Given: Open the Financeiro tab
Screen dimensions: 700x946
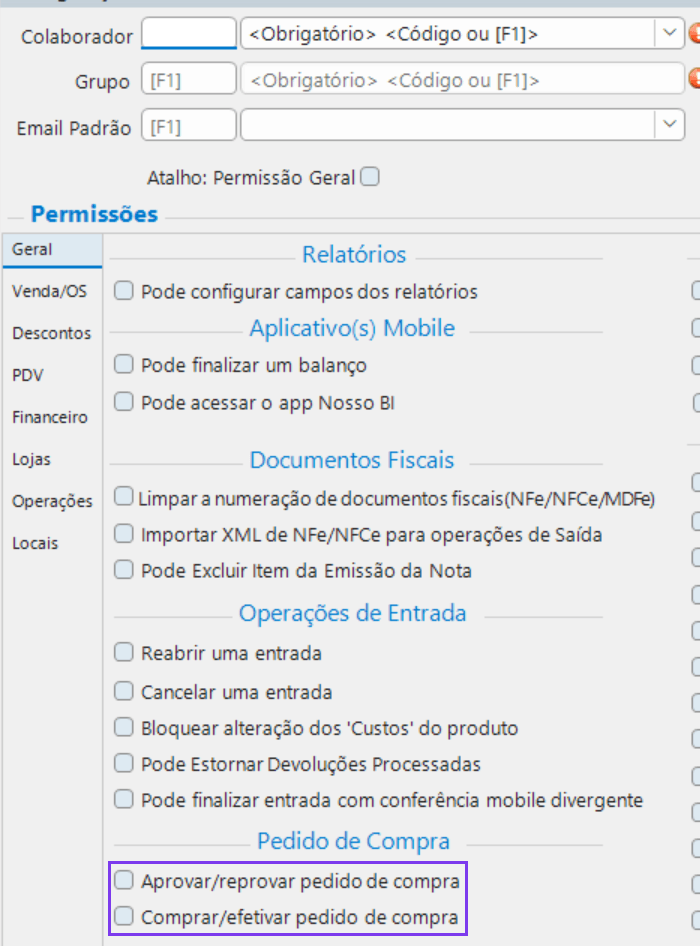Looking at the screenshot, I should click(x=50, y=417).
